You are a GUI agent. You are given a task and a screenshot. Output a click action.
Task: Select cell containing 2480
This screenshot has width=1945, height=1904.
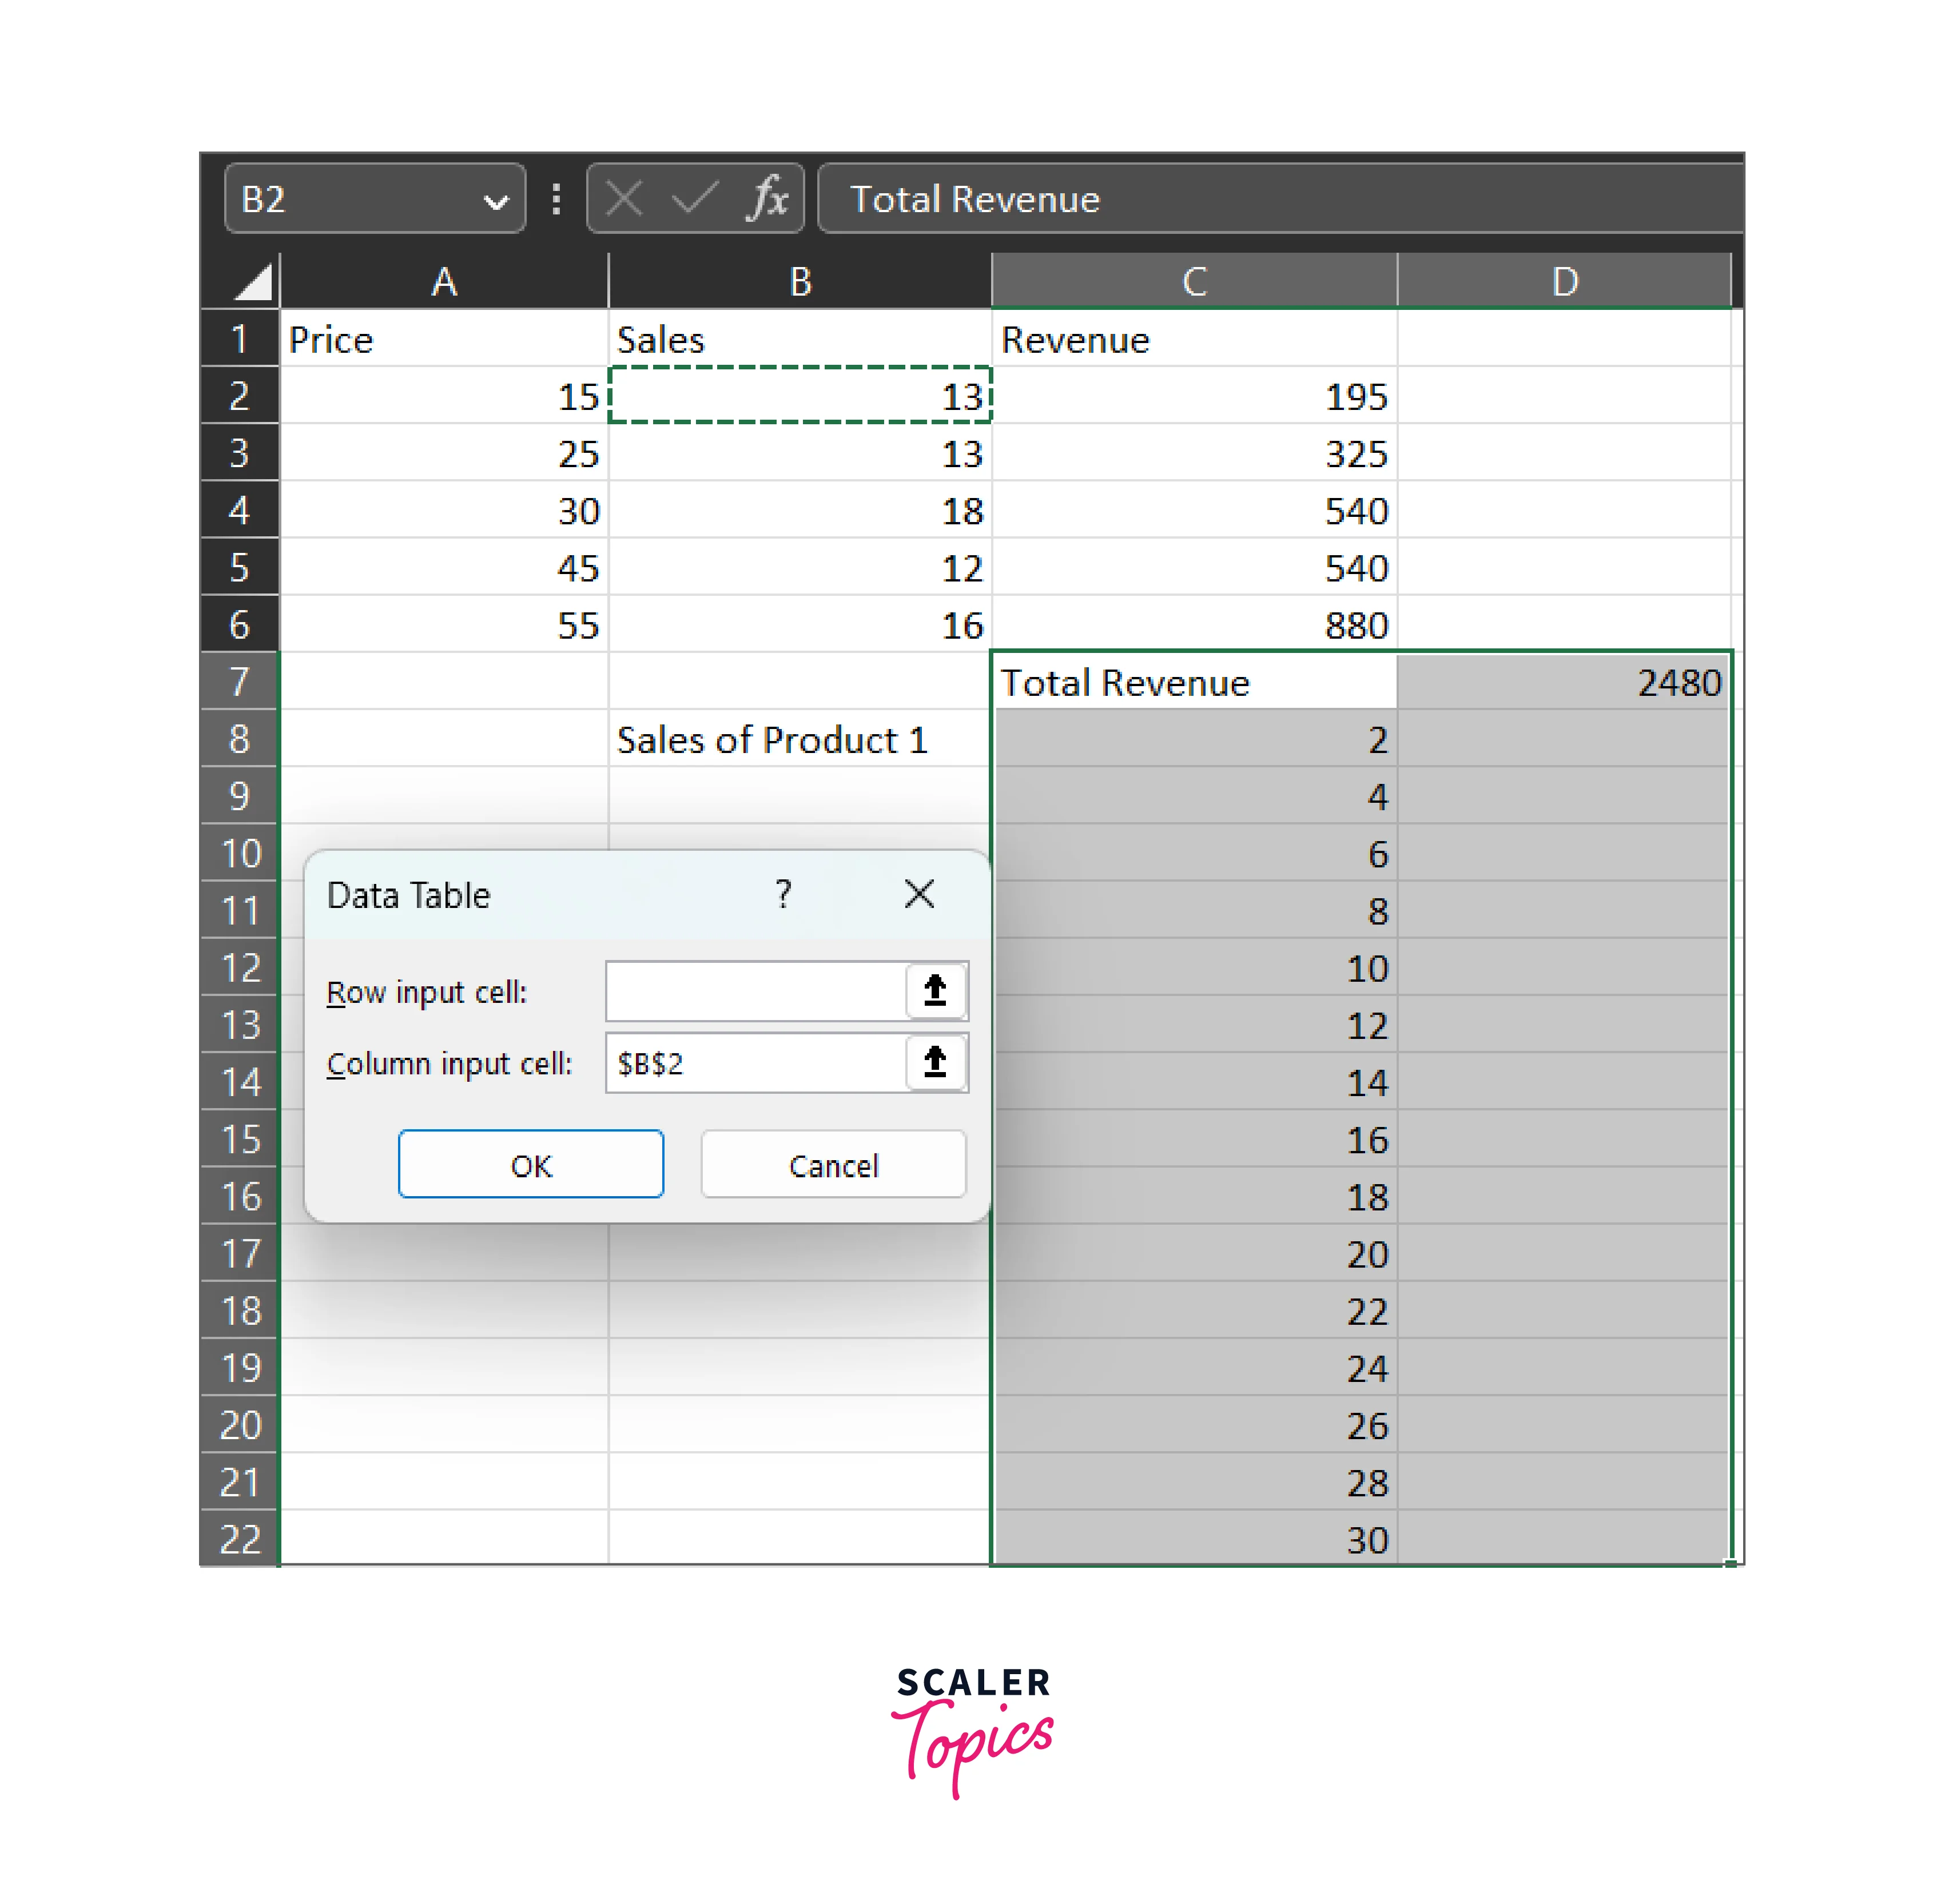click(x=1564, y=682)
